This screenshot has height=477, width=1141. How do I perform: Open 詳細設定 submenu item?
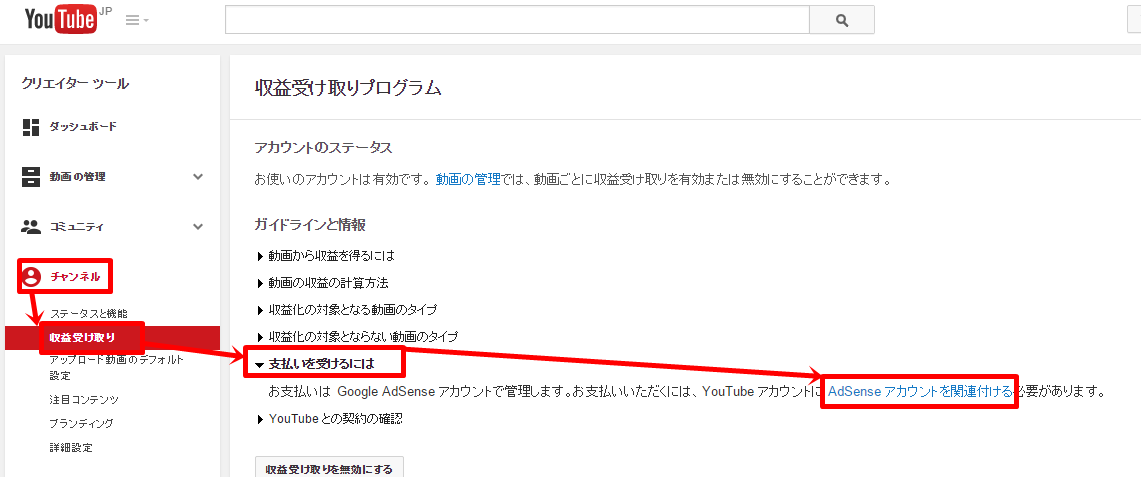click(71, 447)
